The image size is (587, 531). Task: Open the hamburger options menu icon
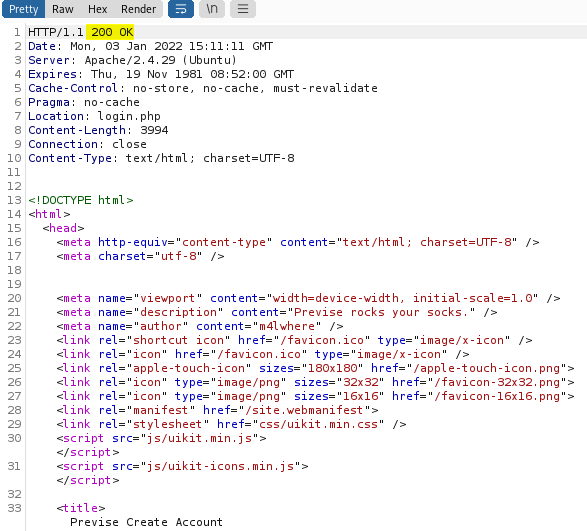[243, 9]
